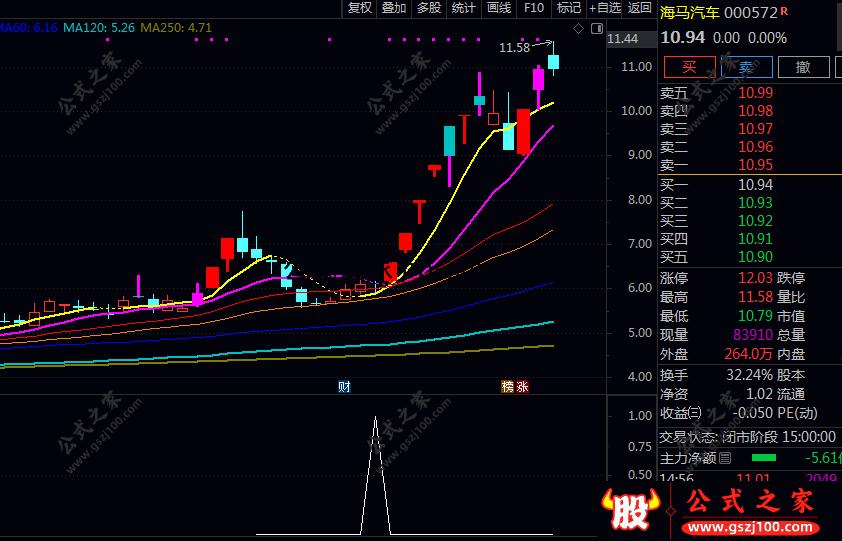Viewport: 842px width, 541px height.
Task: Select the 卖二 price 10.96
Action: point(756,147)
